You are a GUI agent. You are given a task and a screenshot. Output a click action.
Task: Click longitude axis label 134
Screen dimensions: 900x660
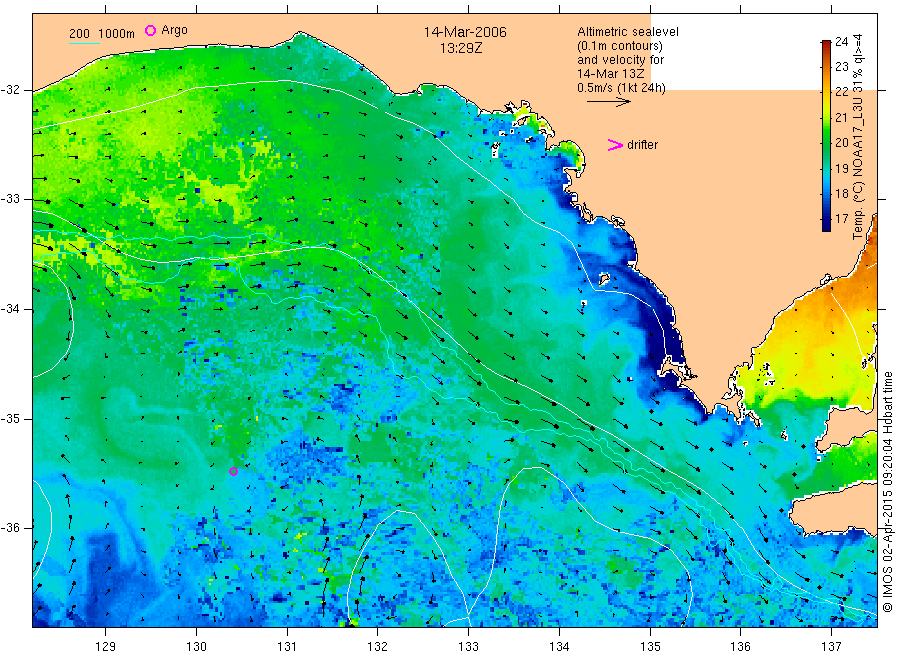pos(559,647)
